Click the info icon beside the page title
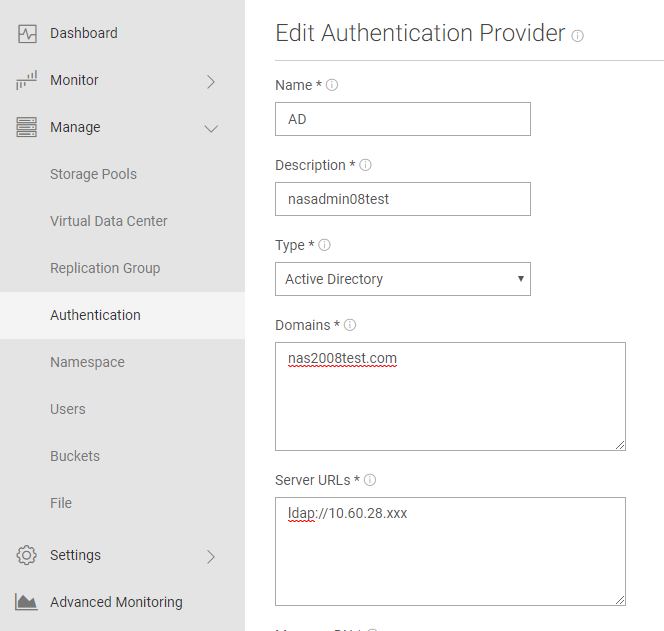This screenshot has height=631, width=664. tap(578, 36)
